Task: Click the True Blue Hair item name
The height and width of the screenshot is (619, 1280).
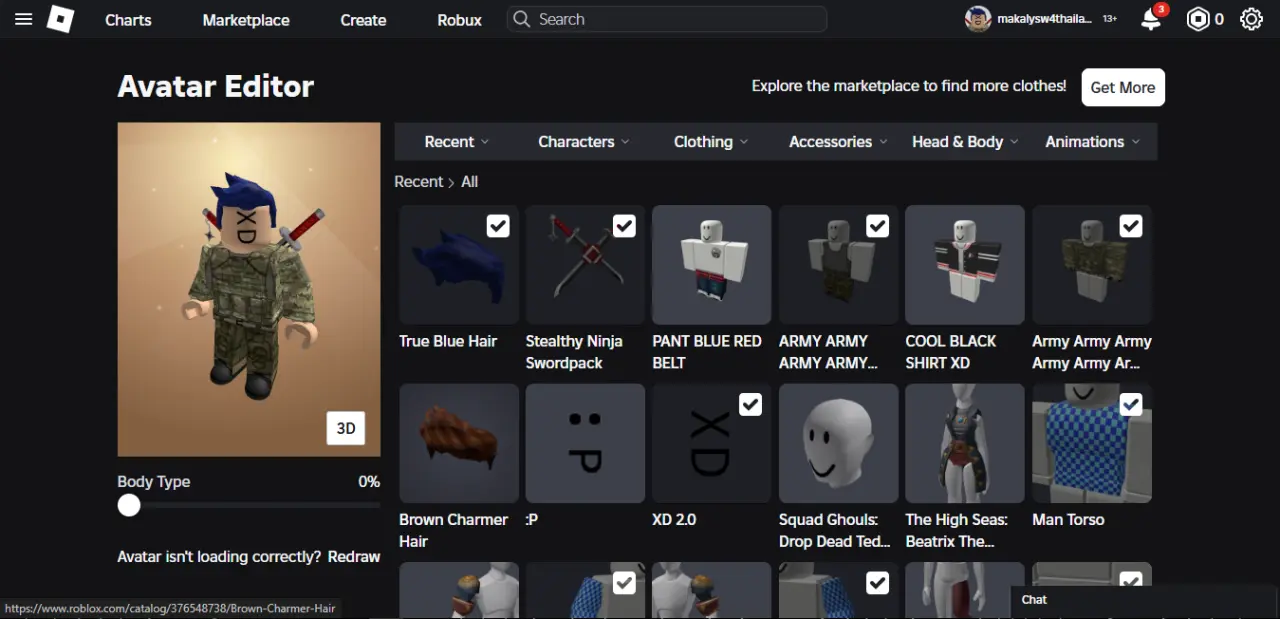Action: (448, 341)
